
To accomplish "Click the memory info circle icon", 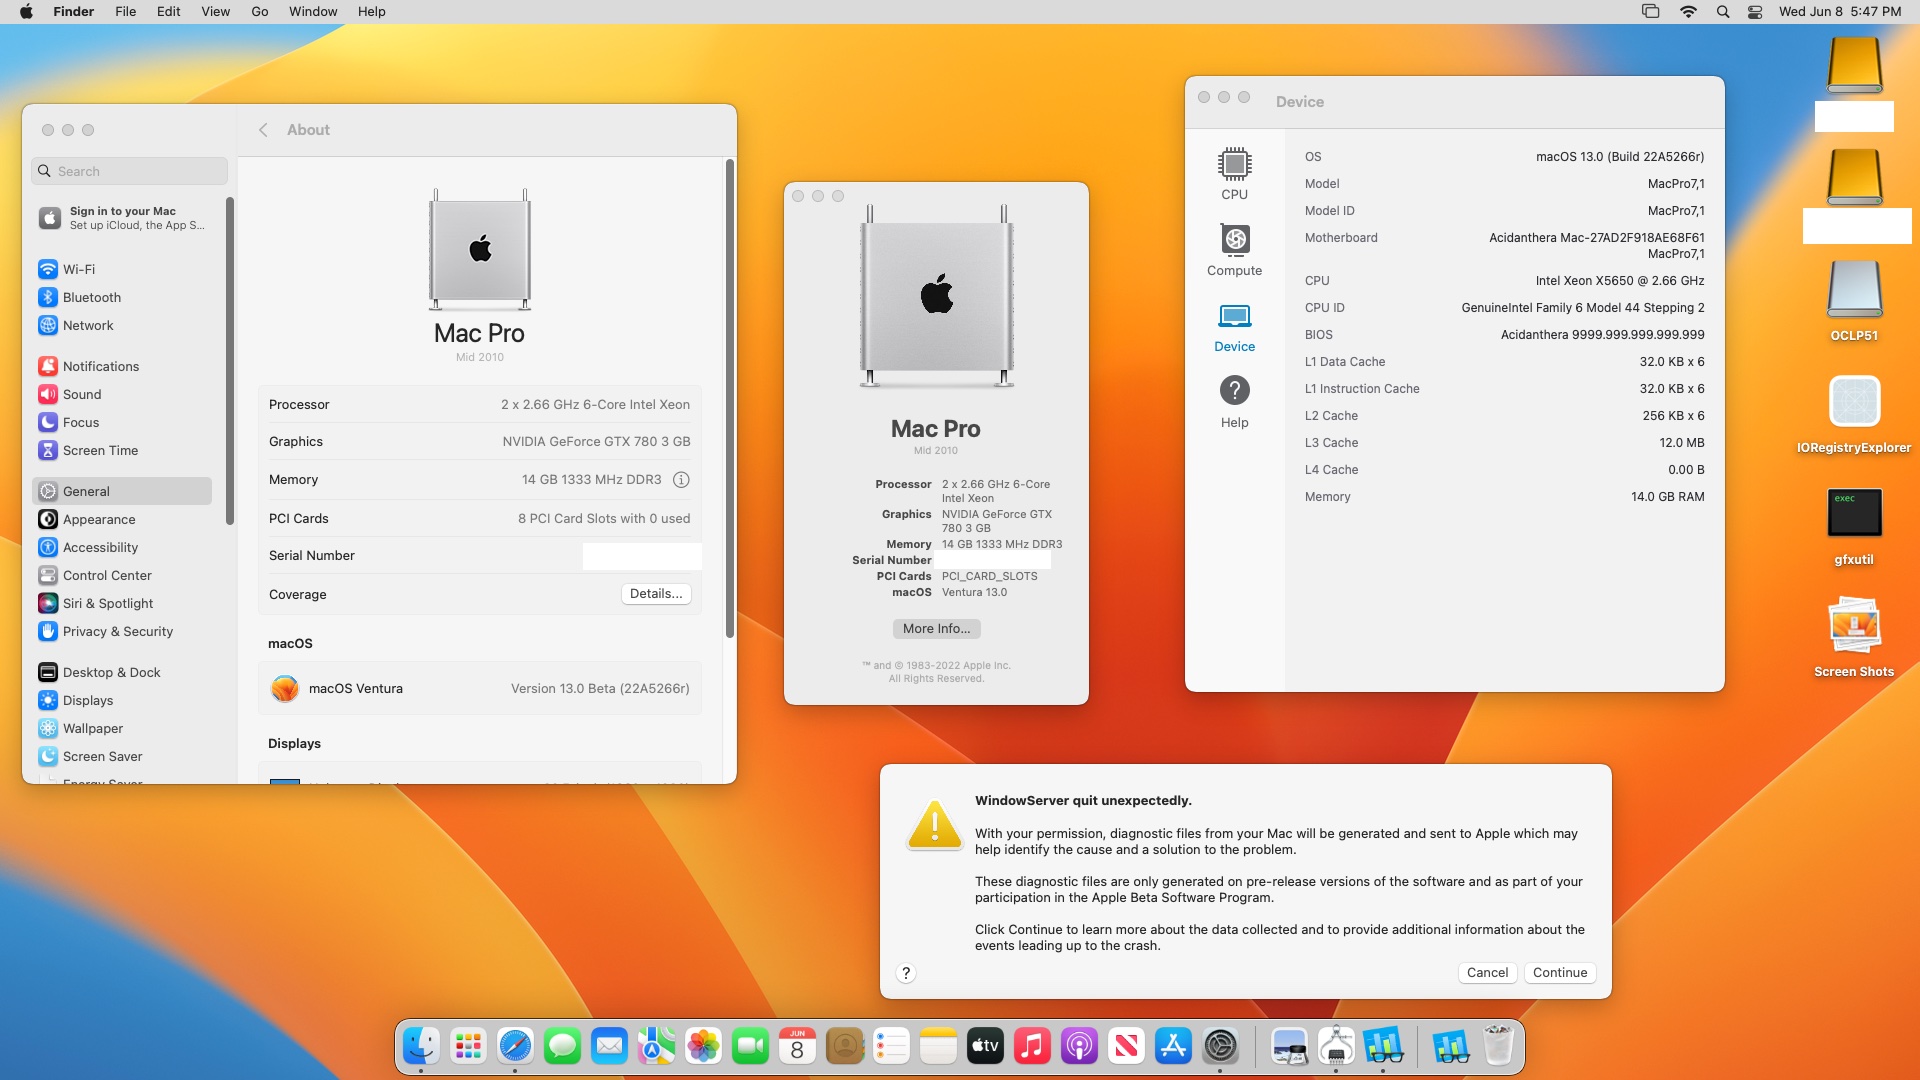I will point(681,480).
